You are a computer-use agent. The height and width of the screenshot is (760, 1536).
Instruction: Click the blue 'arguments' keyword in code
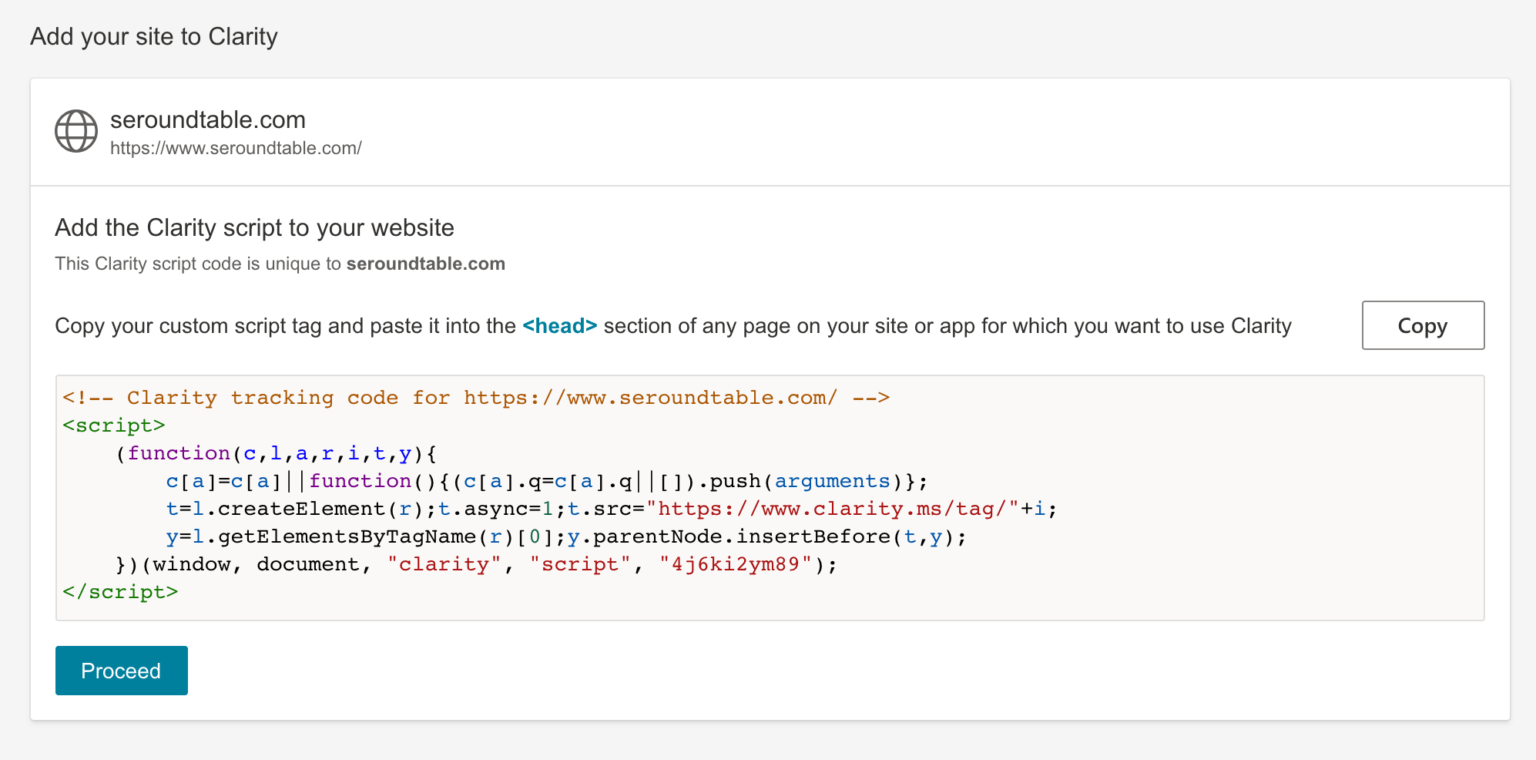click(832, 481)
